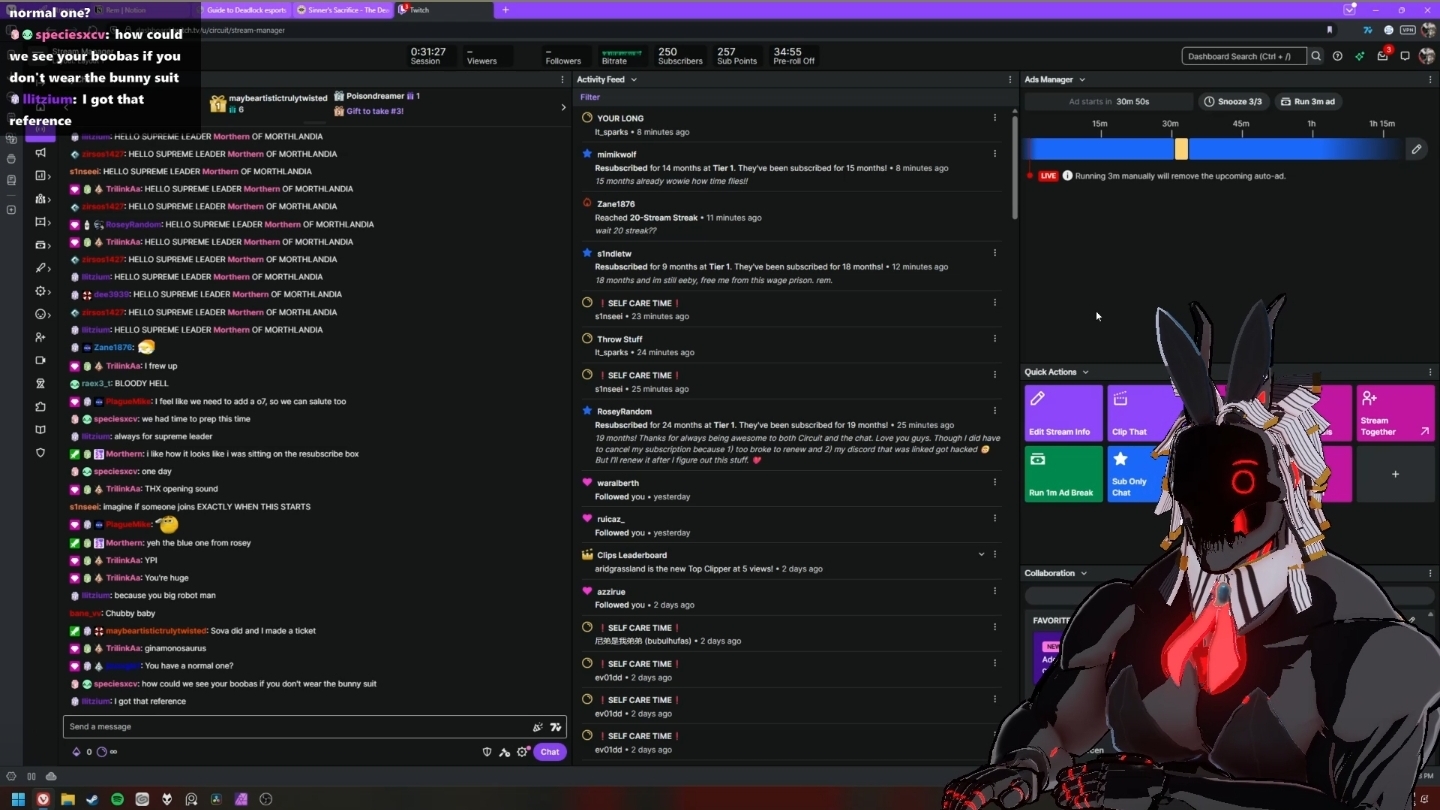Screen dimensions: 1440x810
Task: Add a new quick action with plus tile
Action: click(1395, 474)
